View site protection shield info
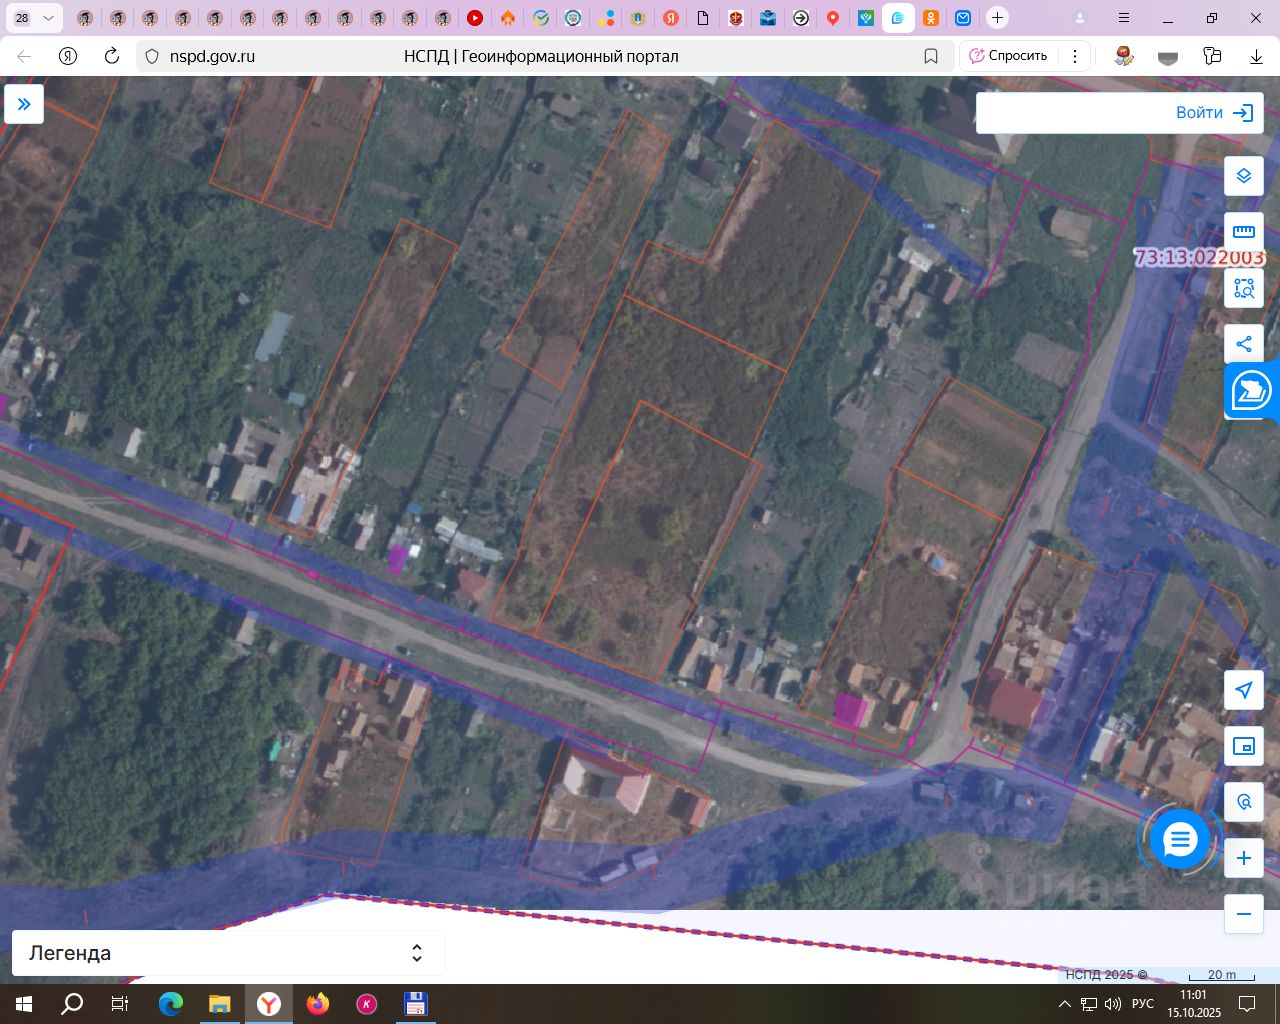 [x=152, y=56]
